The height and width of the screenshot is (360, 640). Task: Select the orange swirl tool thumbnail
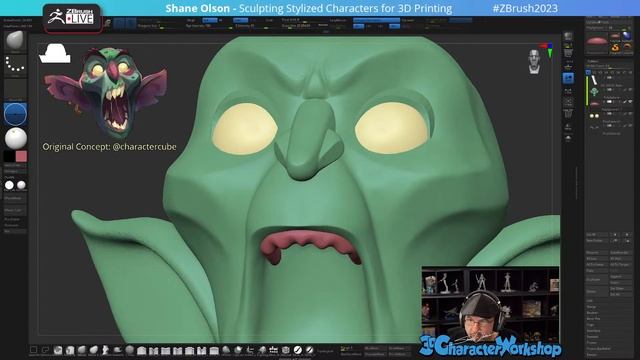[x=616, y=48]
